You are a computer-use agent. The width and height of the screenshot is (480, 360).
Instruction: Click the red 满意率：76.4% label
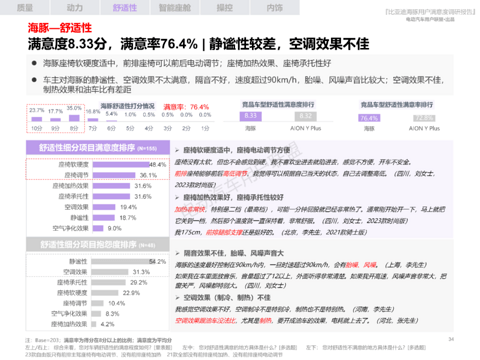tap(186, 107)
